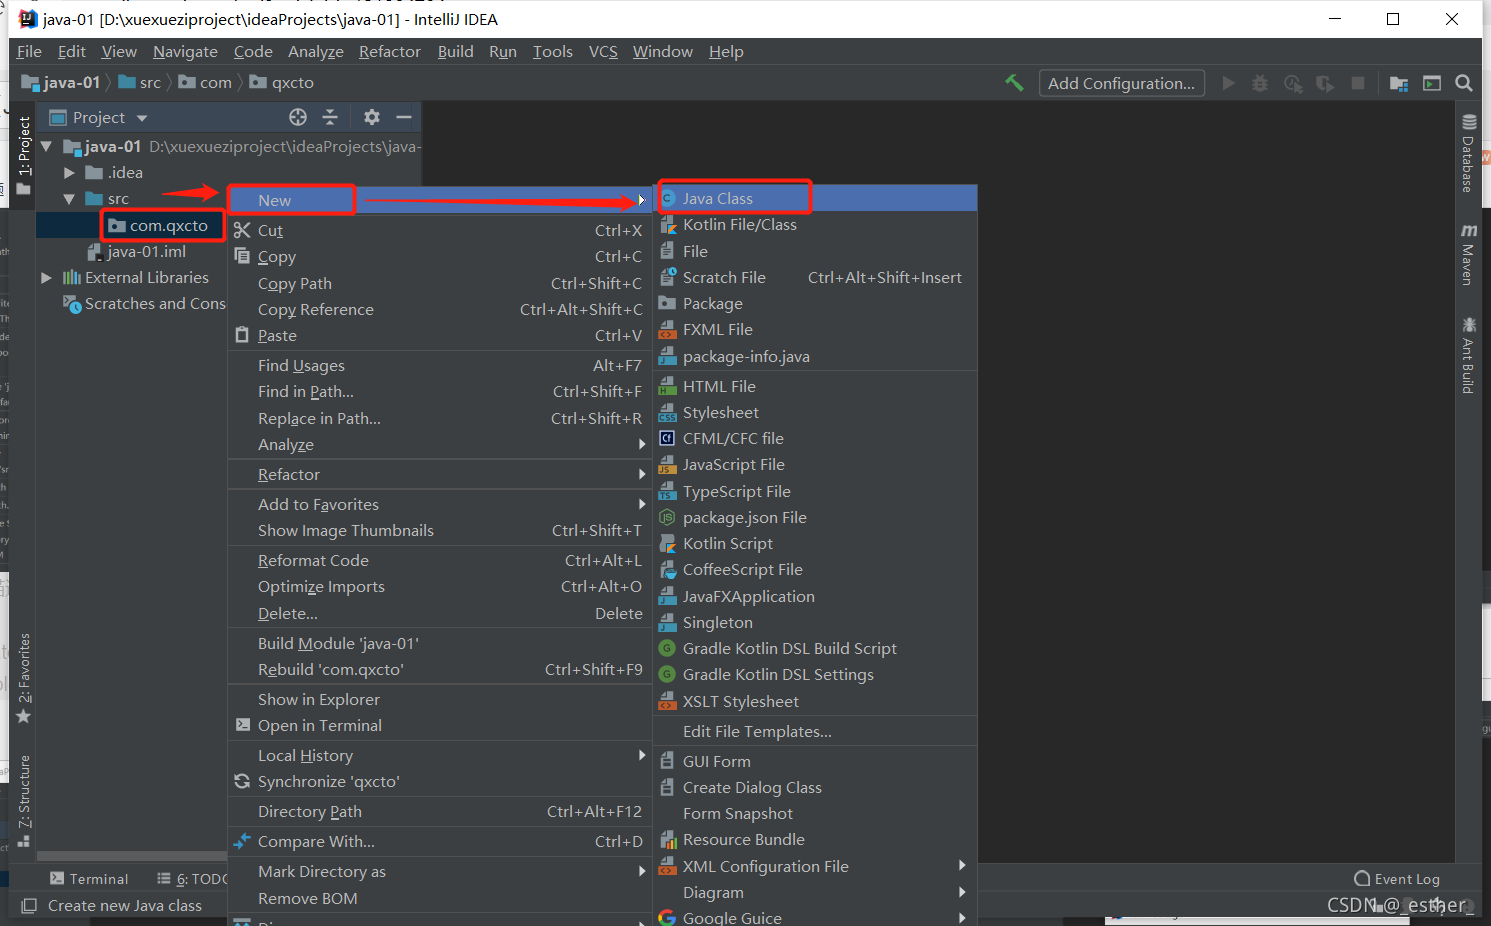This screenshot has height=926, width=1491.
Task: Open Project panel settings gear icon
Action: [372, 117]
